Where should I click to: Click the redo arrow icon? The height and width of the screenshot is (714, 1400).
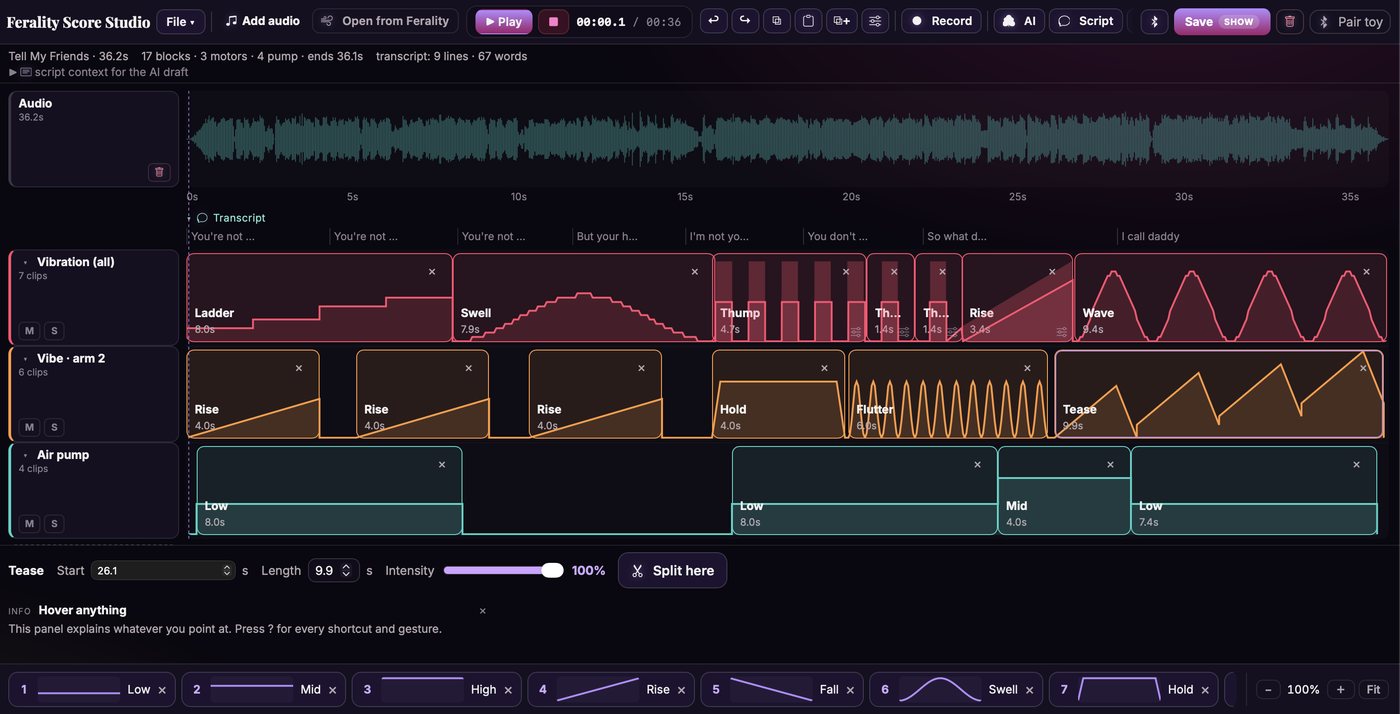point(745,21)
